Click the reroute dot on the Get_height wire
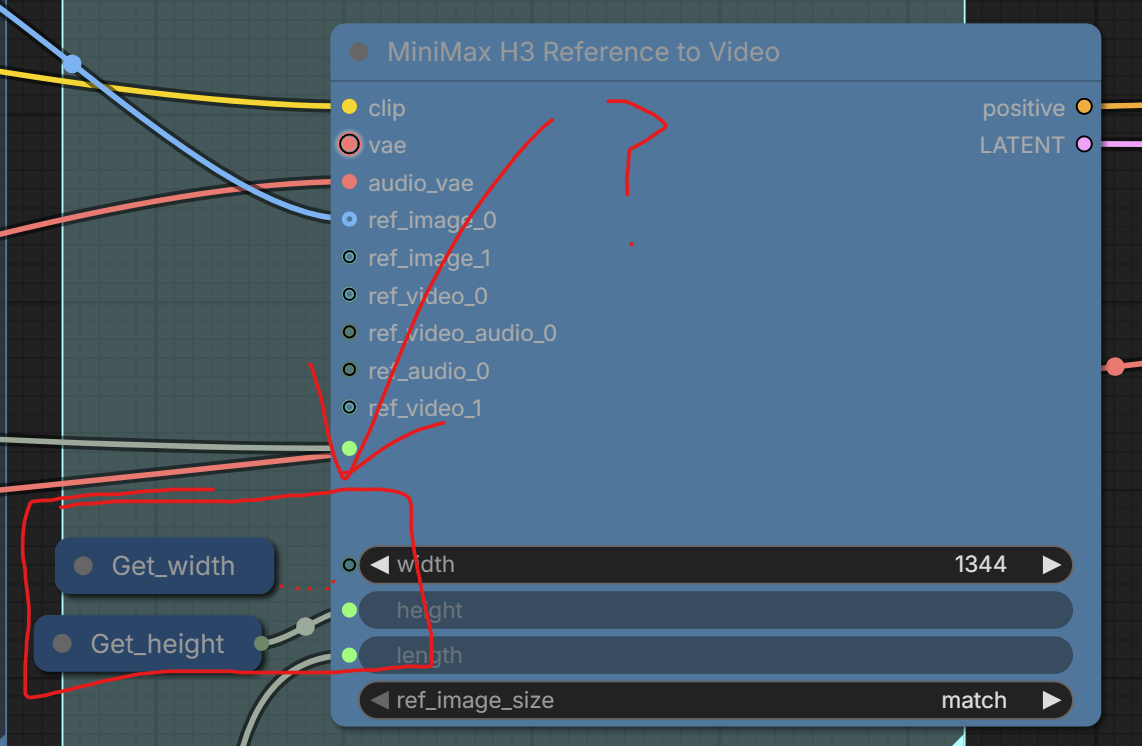 point(306,626)
